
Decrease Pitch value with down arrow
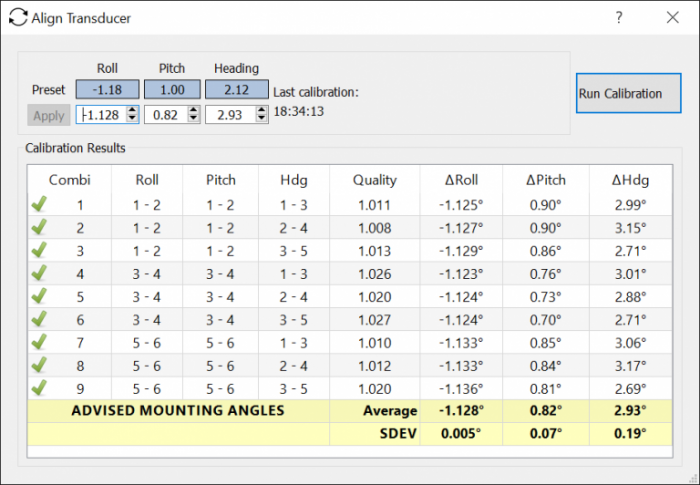click(193, 119)
